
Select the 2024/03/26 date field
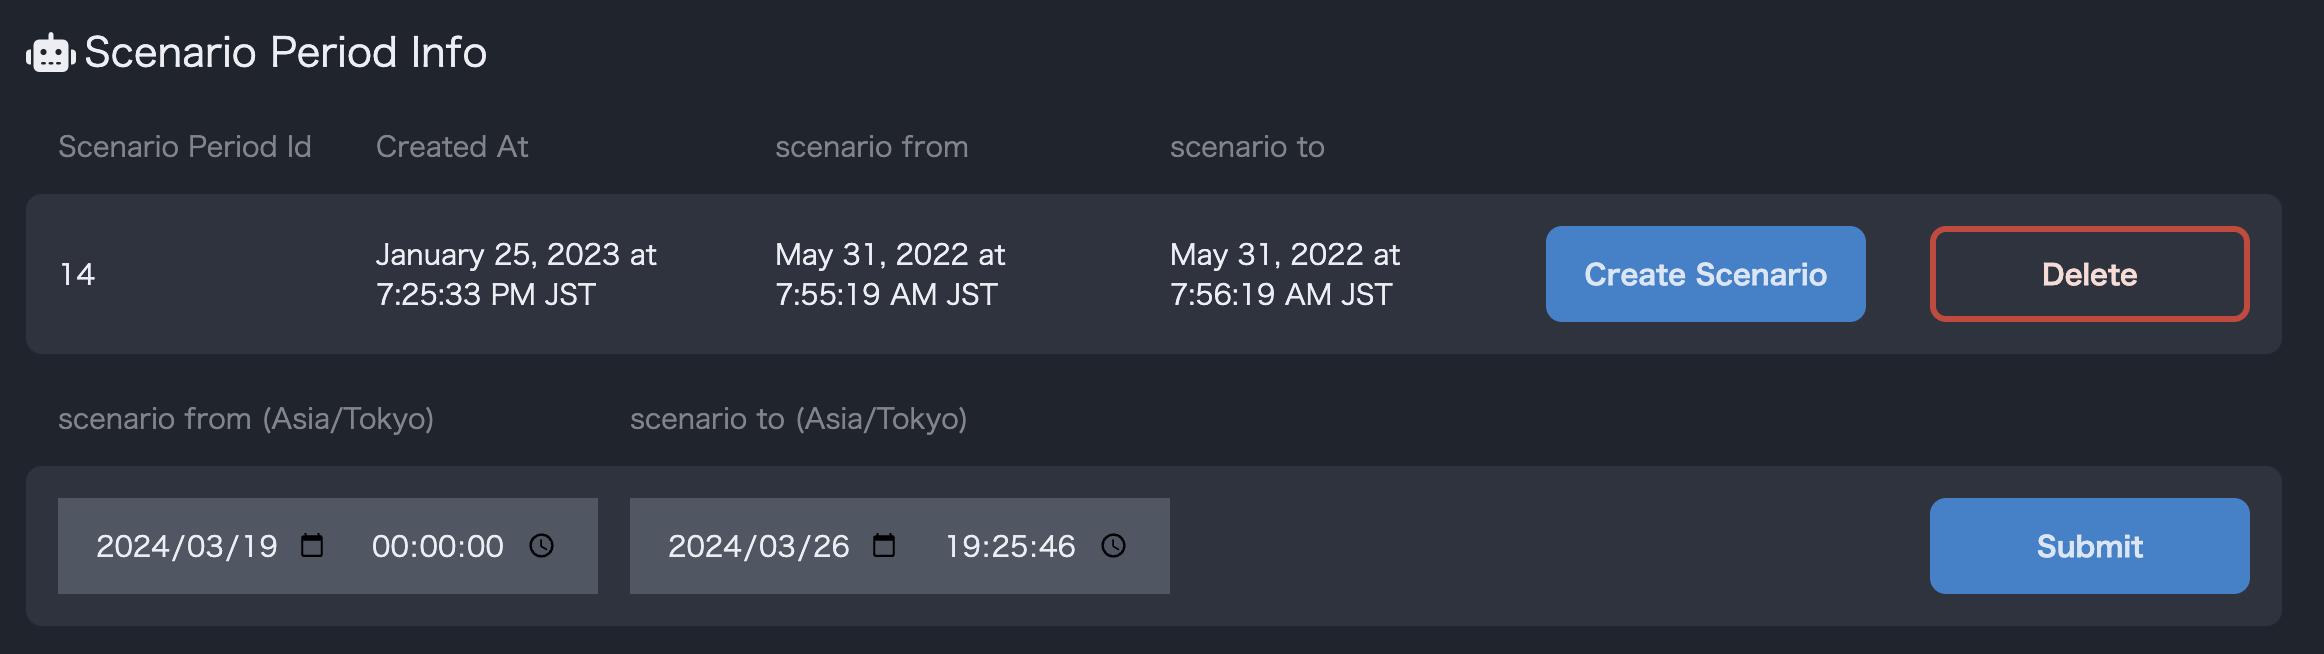[758, 546]
